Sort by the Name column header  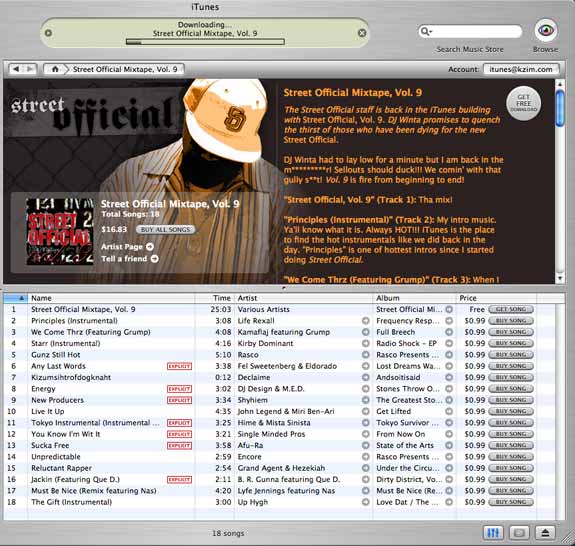coord(111,298)
